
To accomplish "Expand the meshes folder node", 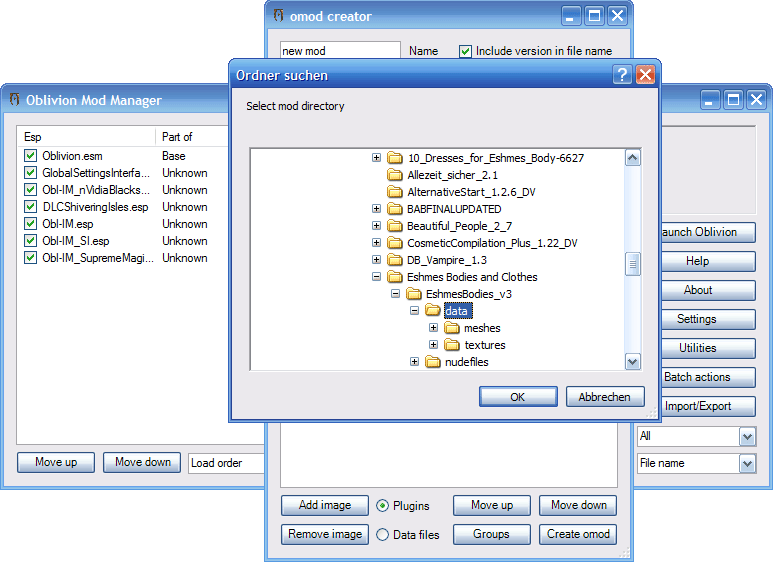I will [433, 328].
